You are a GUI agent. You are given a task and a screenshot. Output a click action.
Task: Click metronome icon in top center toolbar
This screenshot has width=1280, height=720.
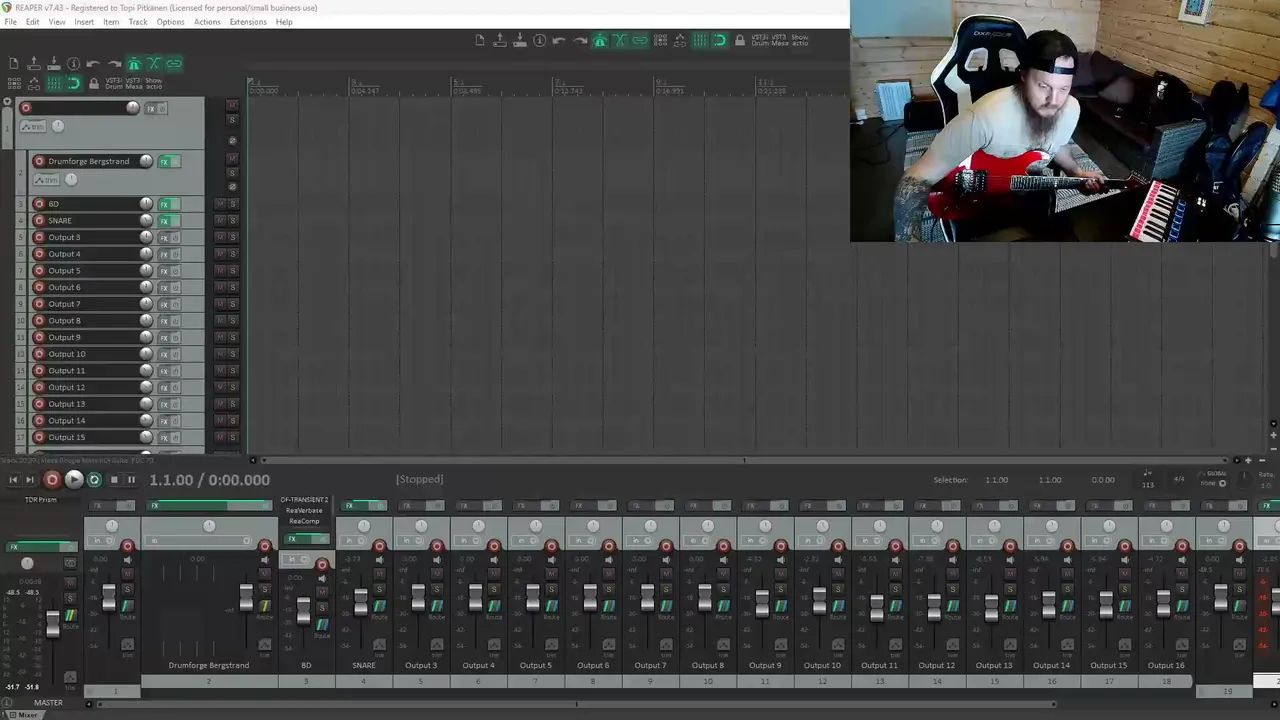pyautogui.click(x=600, y=40)
